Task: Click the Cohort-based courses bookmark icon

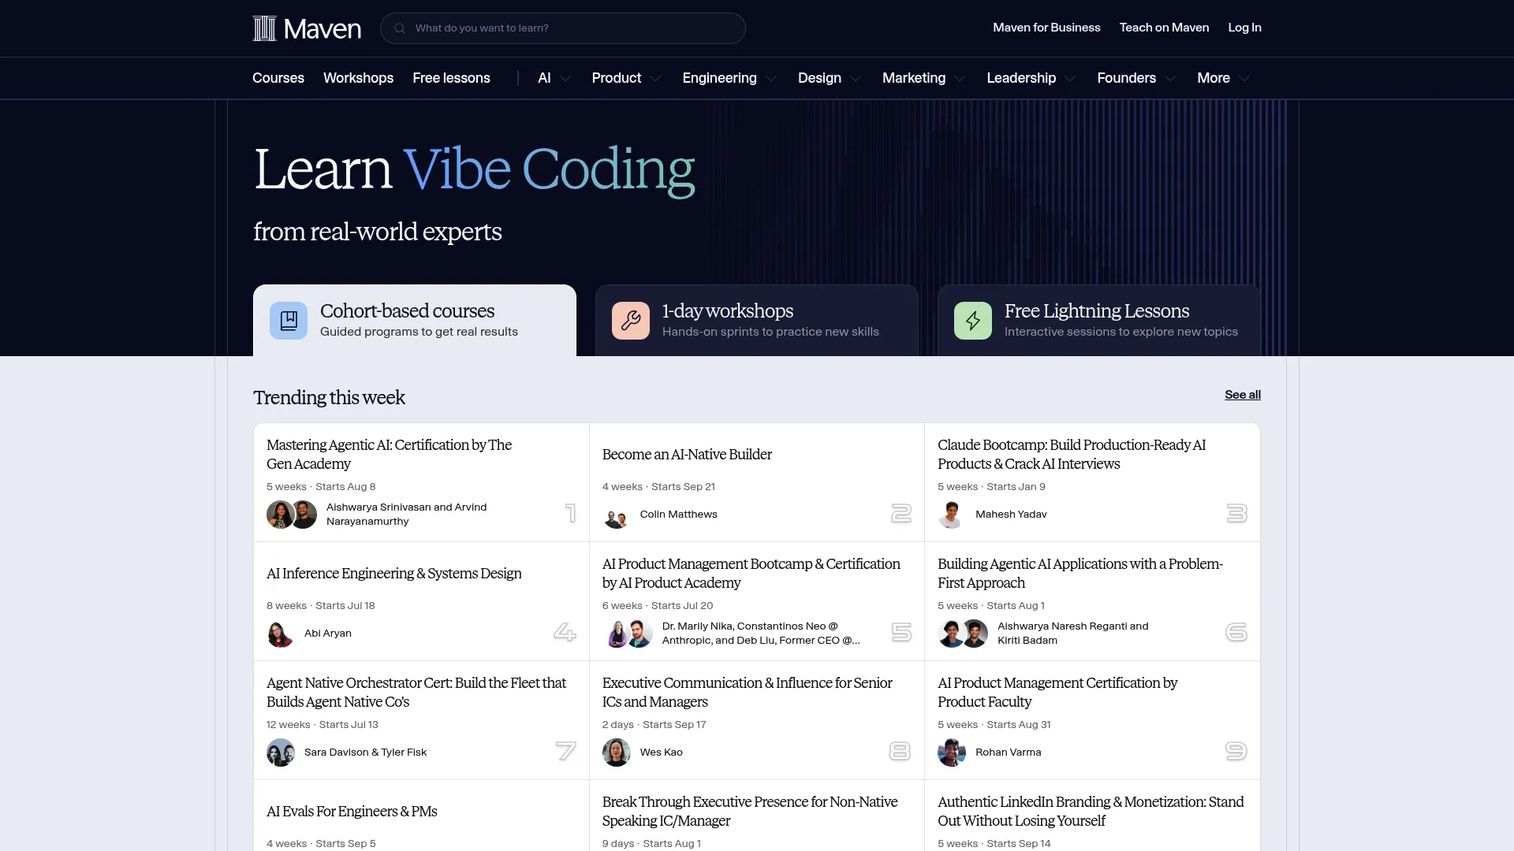Action: click(x=289, y=321)
